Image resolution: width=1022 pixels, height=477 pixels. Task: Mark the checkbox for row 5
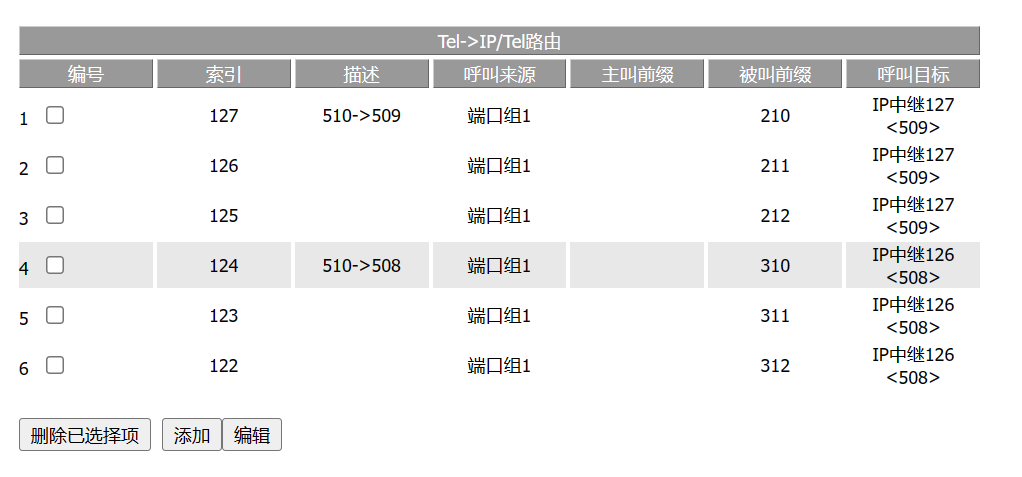pos(55,315)
